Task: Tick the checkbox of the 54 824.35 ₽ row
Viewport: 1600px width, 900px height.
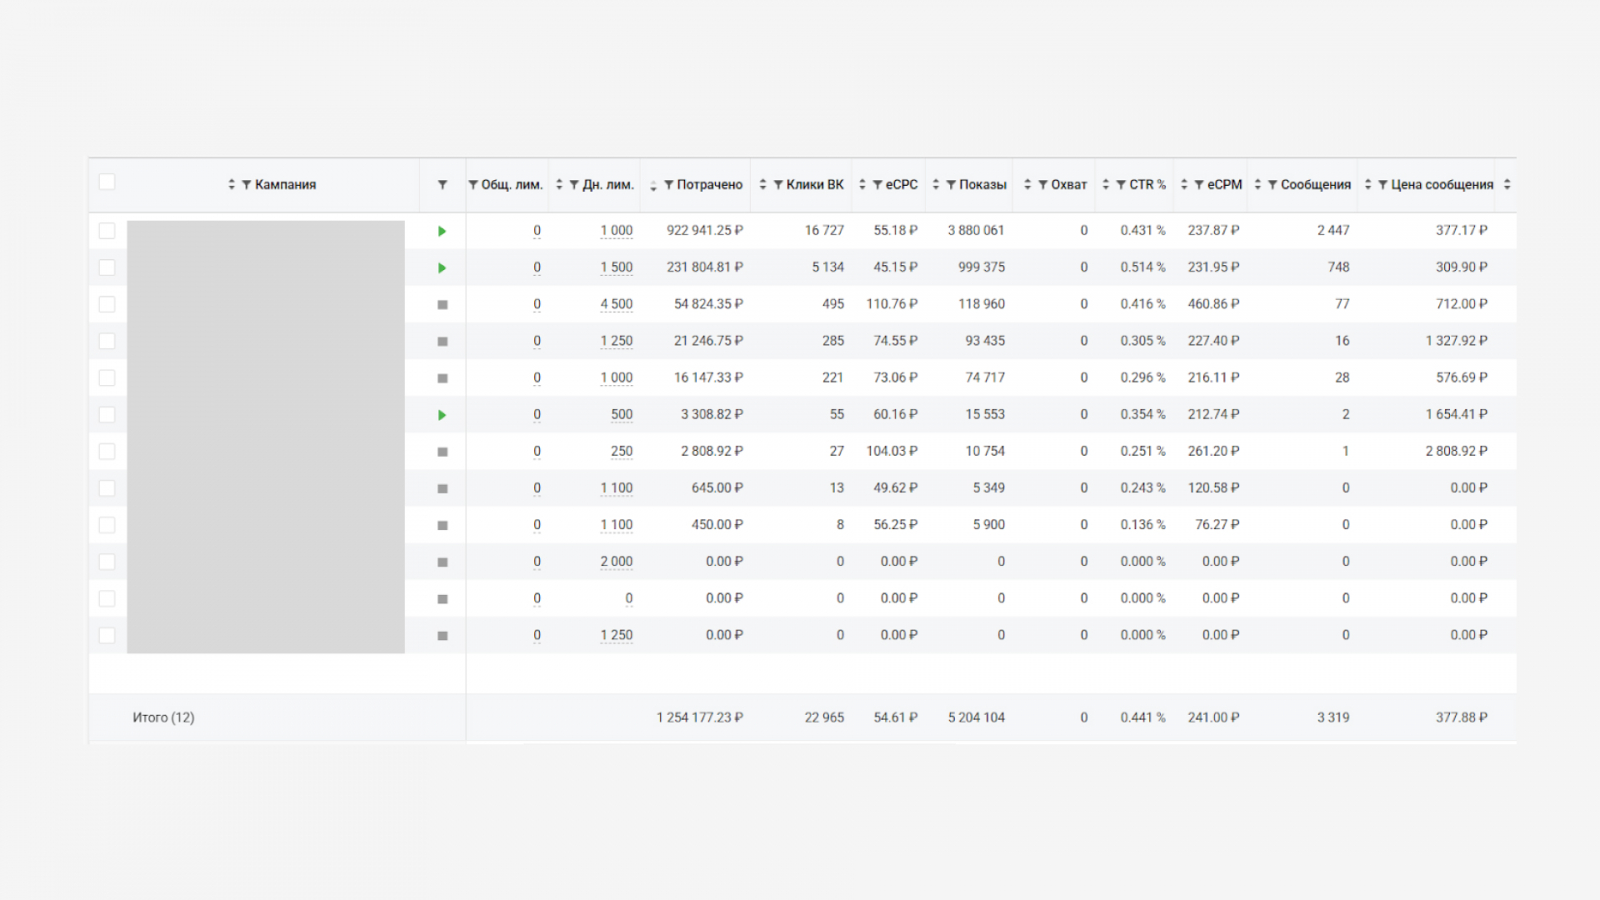Action: 107,304
